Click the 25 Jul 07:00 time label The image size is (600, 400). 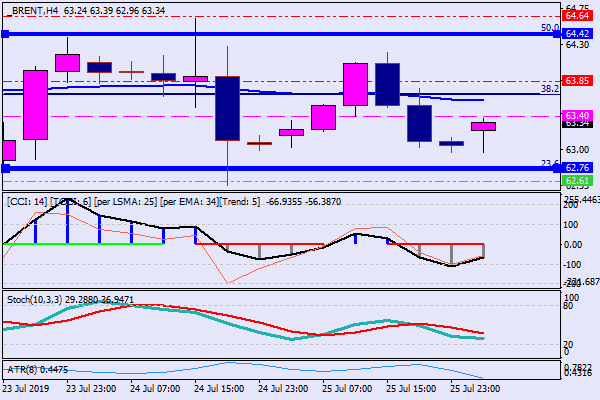(x=345, y=388)
